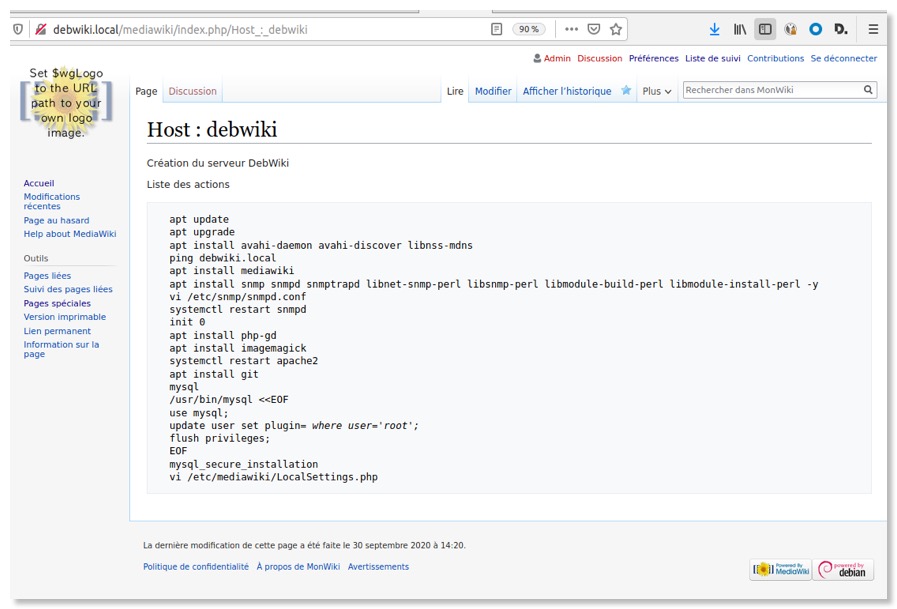The image size is (897, 609).
Task: Click the wiki search magnifier icon
Action: pyautogui.click(x=868, y=90)
